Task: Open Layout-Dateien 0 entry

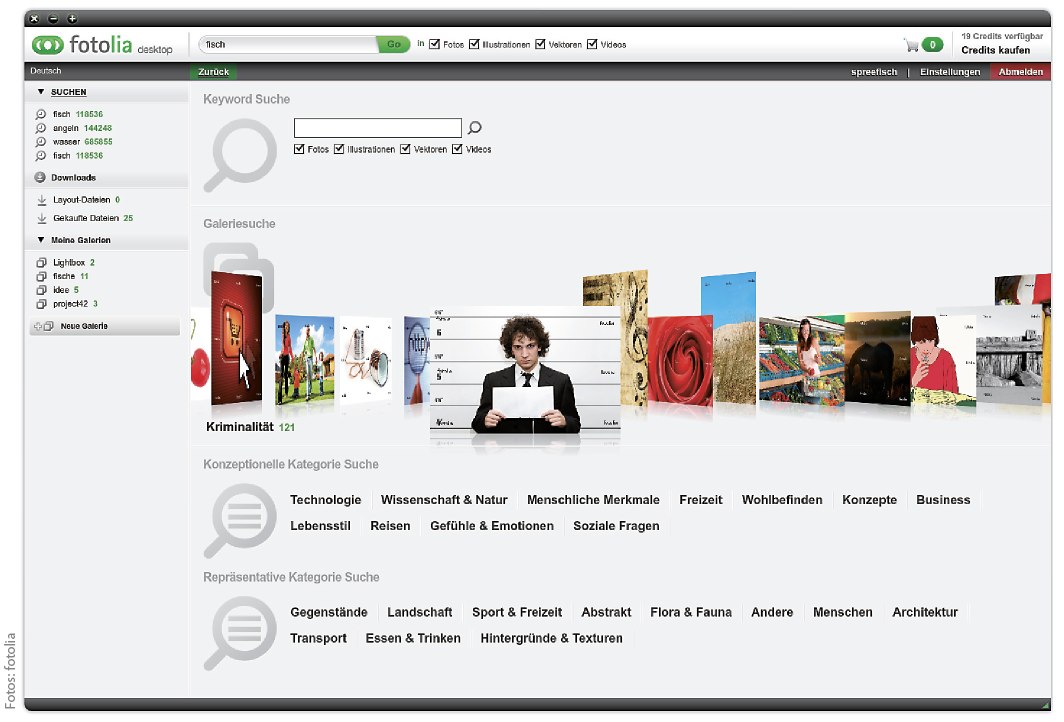Action: pyautogui.click(x=86, y=200)
